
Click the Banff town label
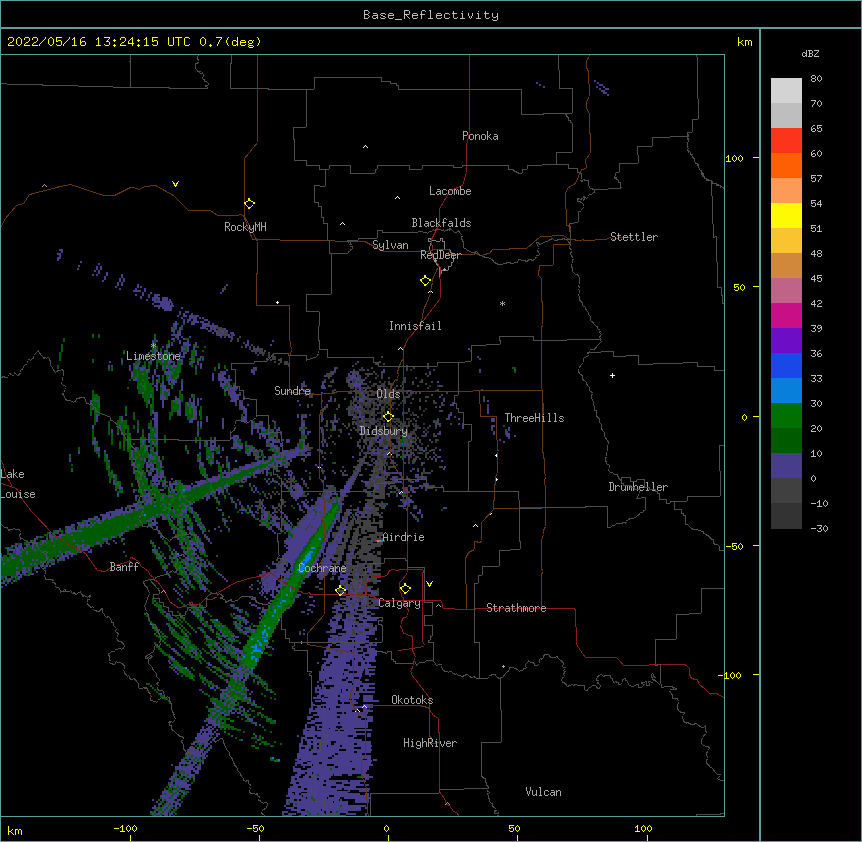124,567
